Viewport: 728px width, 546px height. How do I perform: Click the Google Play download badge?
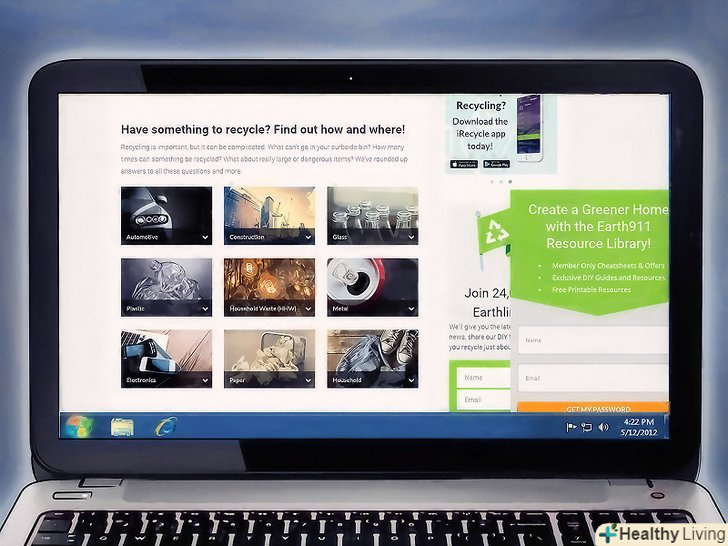(496, 164)
